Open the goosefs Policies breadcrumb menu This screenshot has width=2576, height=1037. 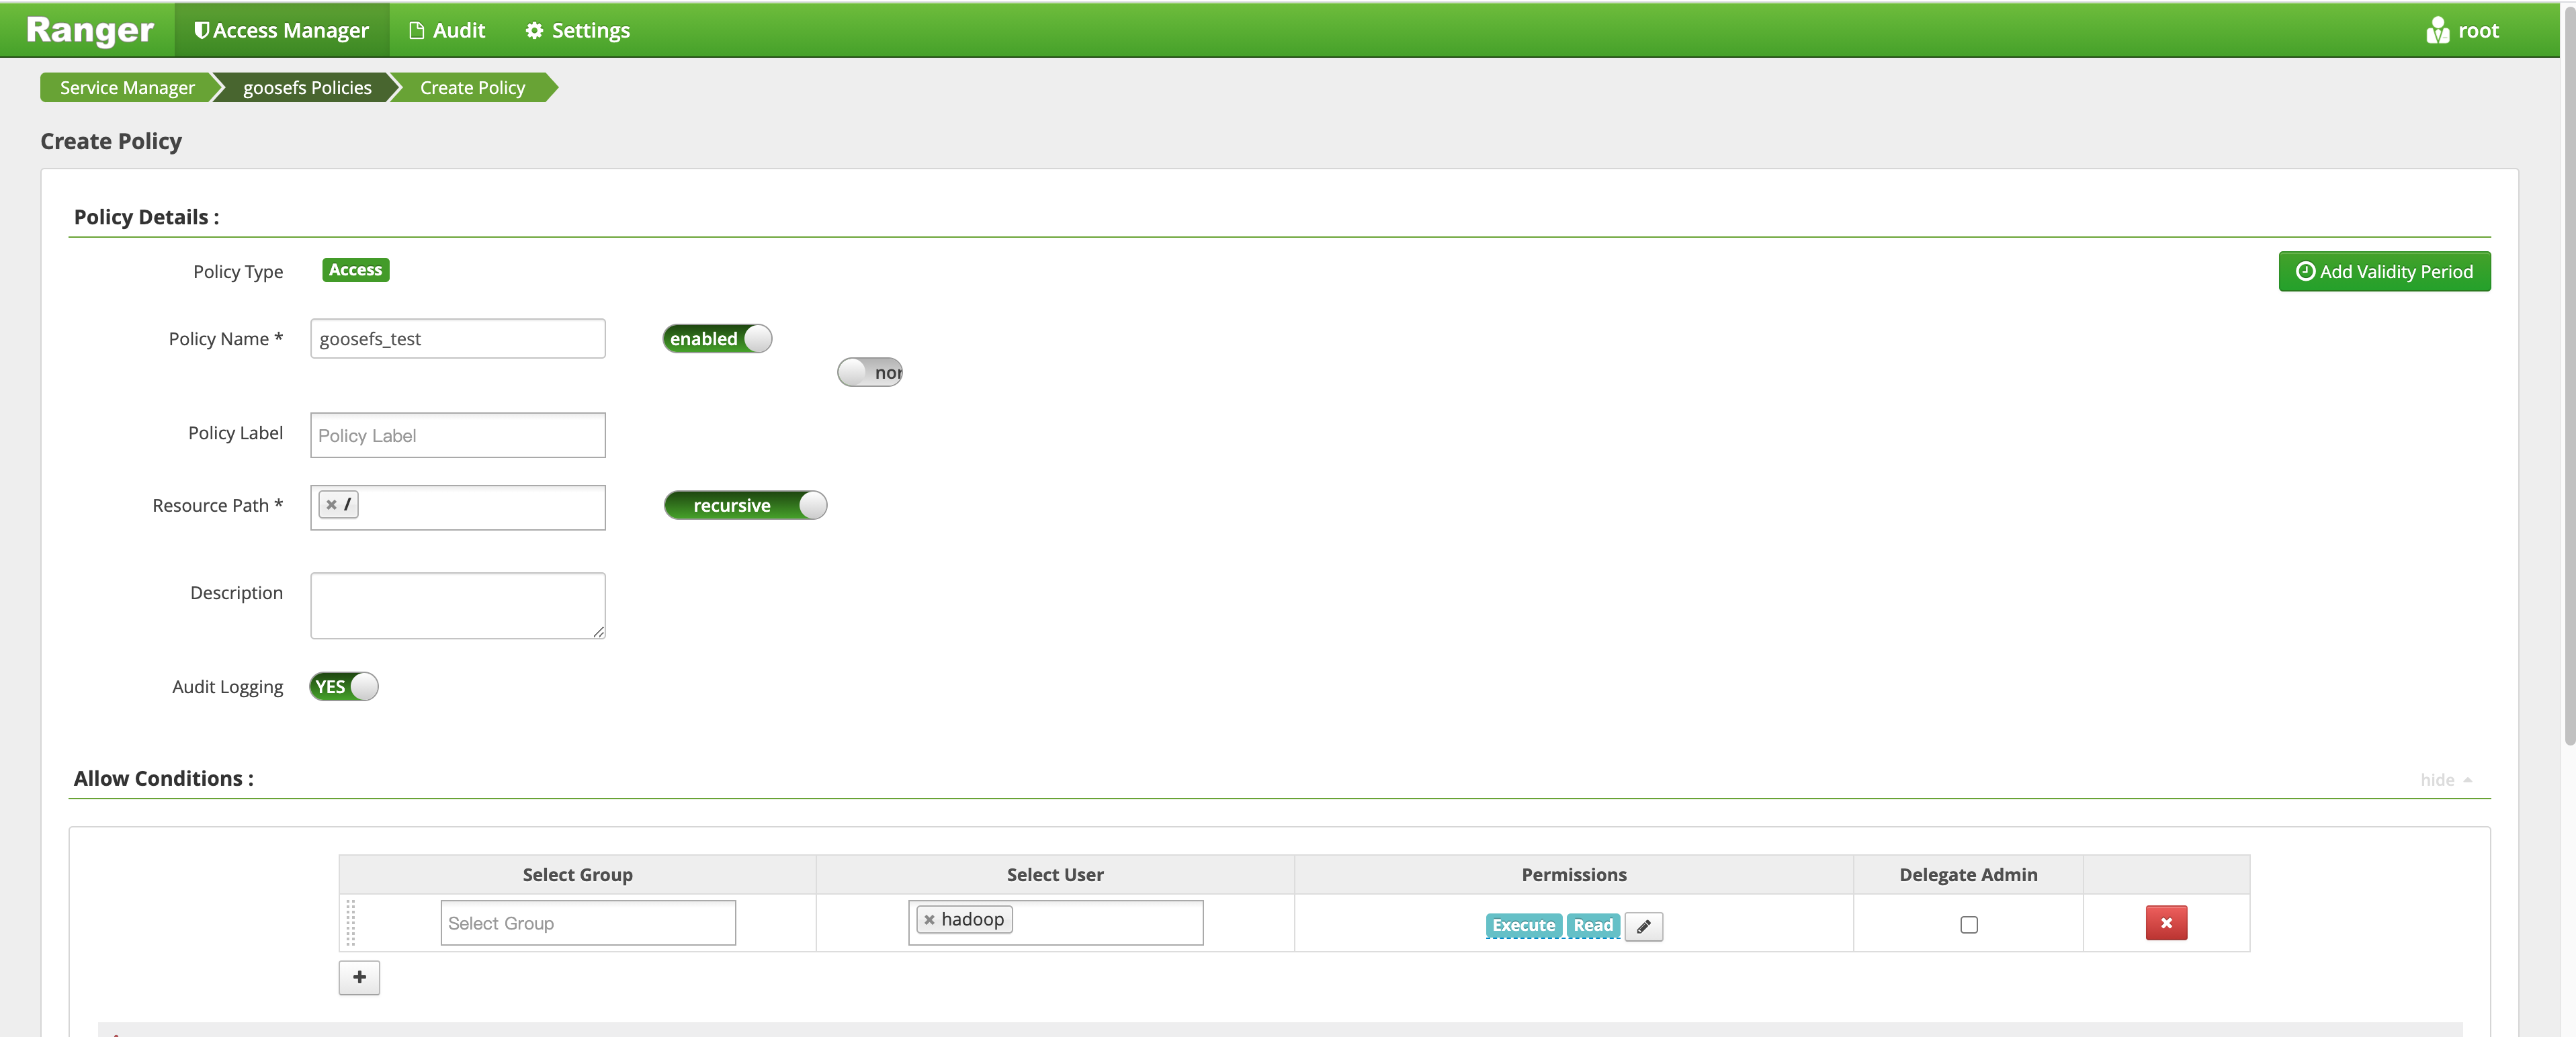(307, 87)
